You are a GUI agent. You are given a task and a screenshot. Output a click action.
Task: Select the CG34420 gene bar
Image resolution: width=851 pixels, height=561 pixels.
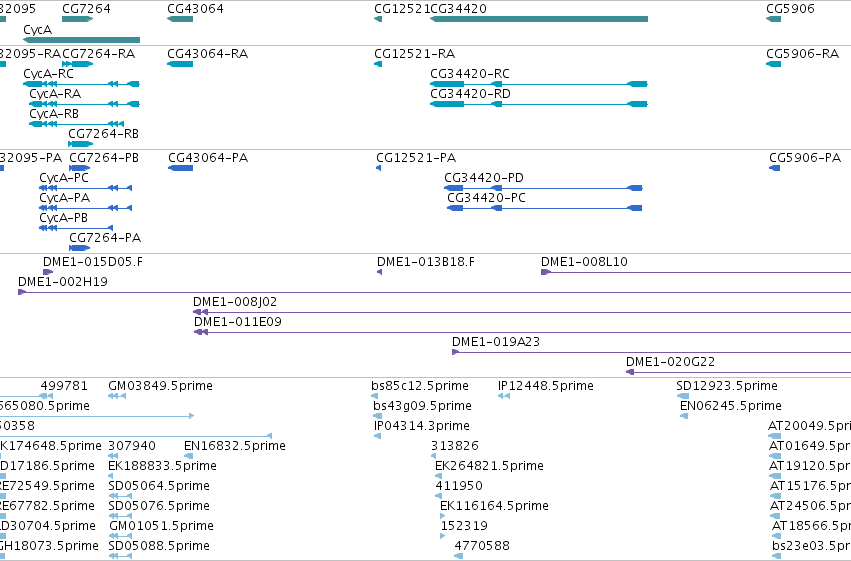click(x=539, y=19)
